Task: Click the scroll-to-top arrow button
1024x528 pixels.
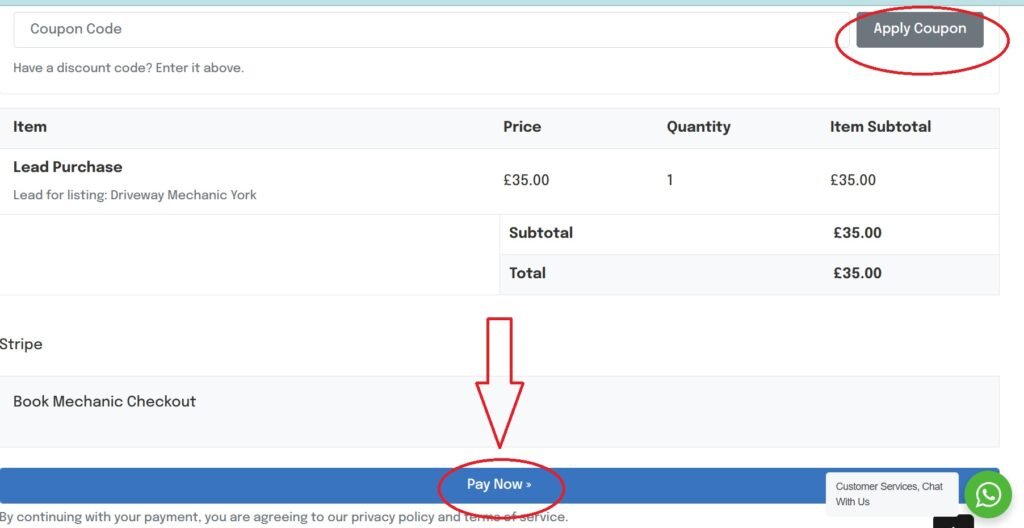Action: tap(953, 522)
